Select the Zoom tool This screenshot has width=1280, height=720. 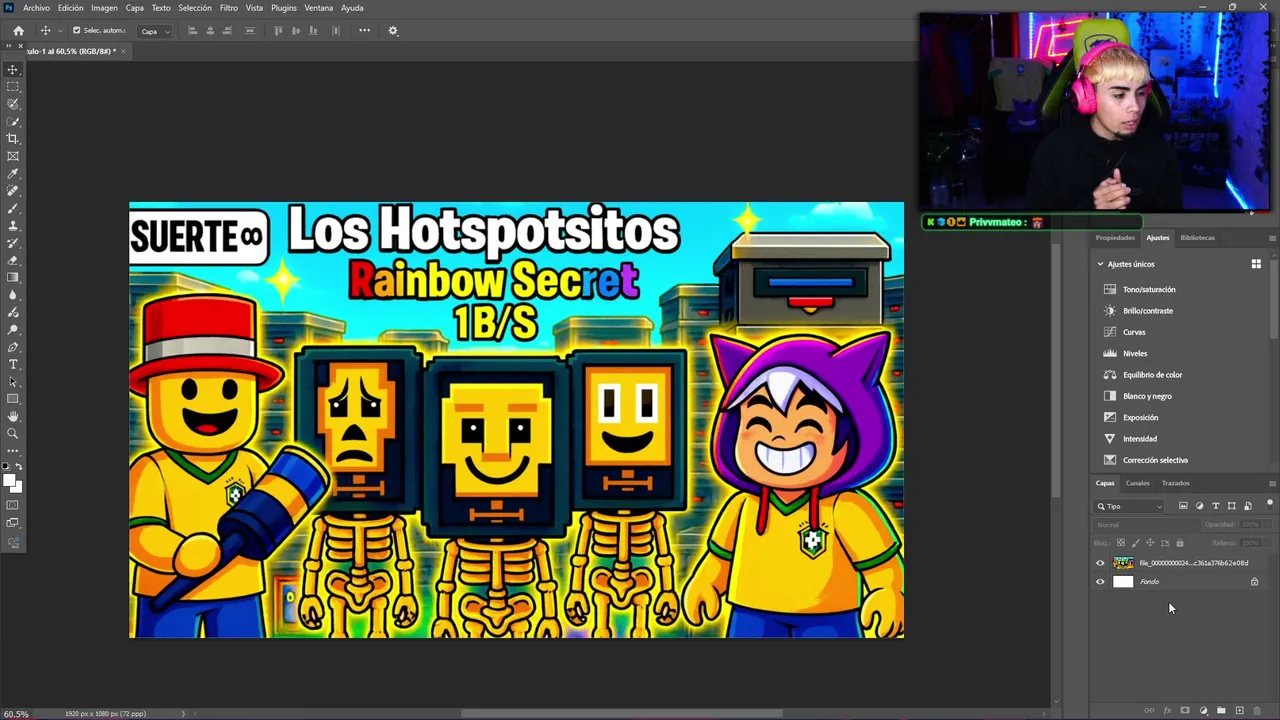13,434
